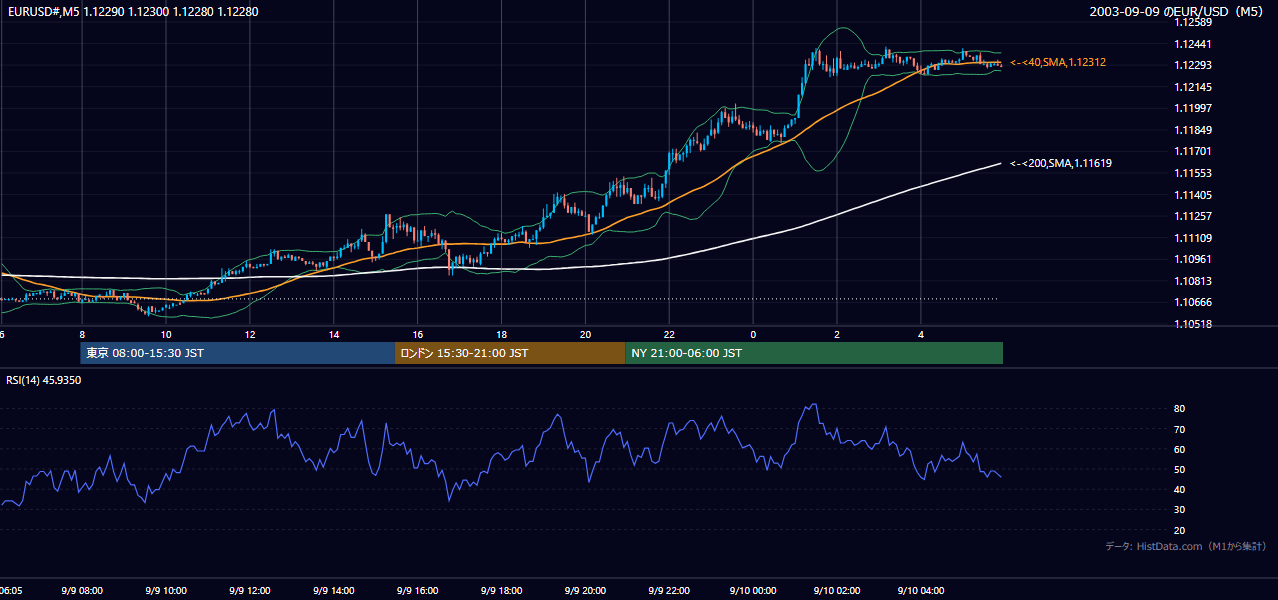
Task: Click the RSI 20 level label
Action: (x=1180, y=530)
